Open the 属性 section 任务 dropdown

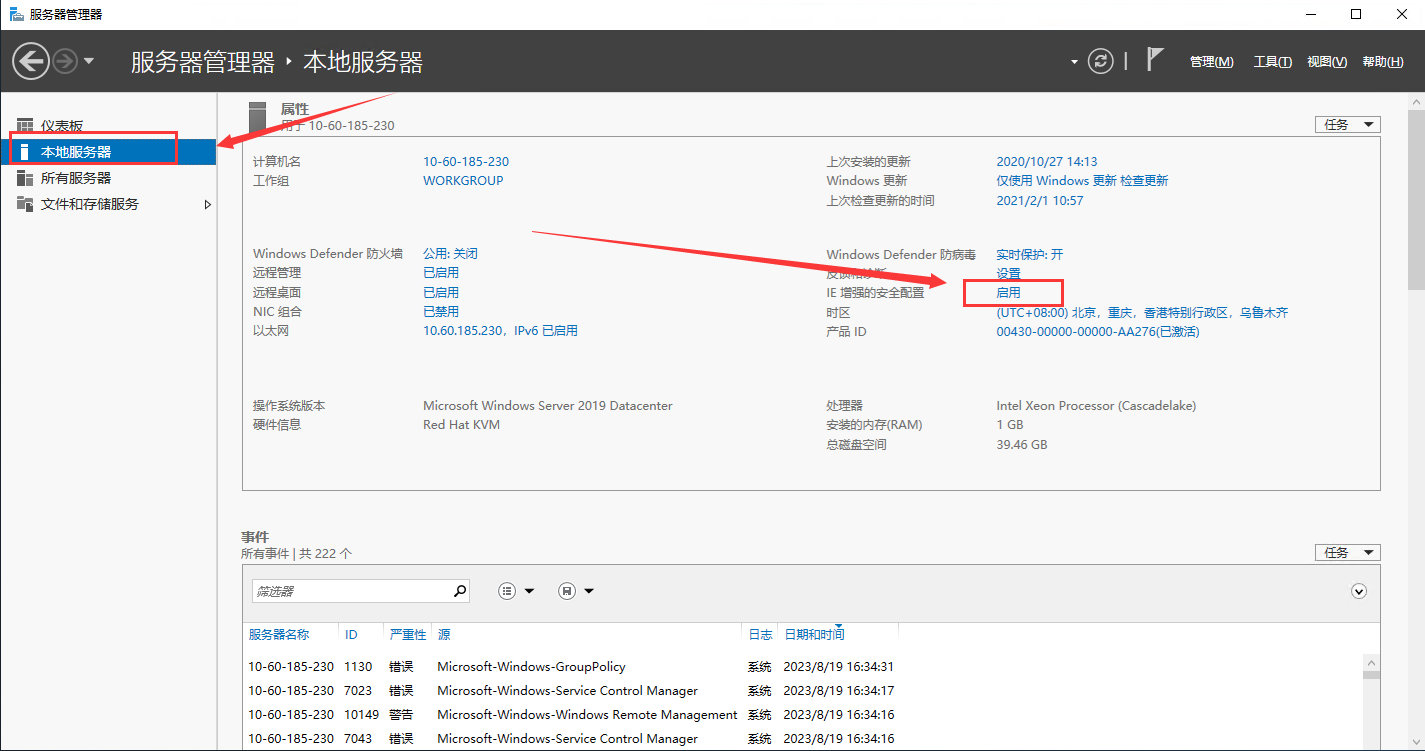pyautogui.click(x=1347, y=124)
